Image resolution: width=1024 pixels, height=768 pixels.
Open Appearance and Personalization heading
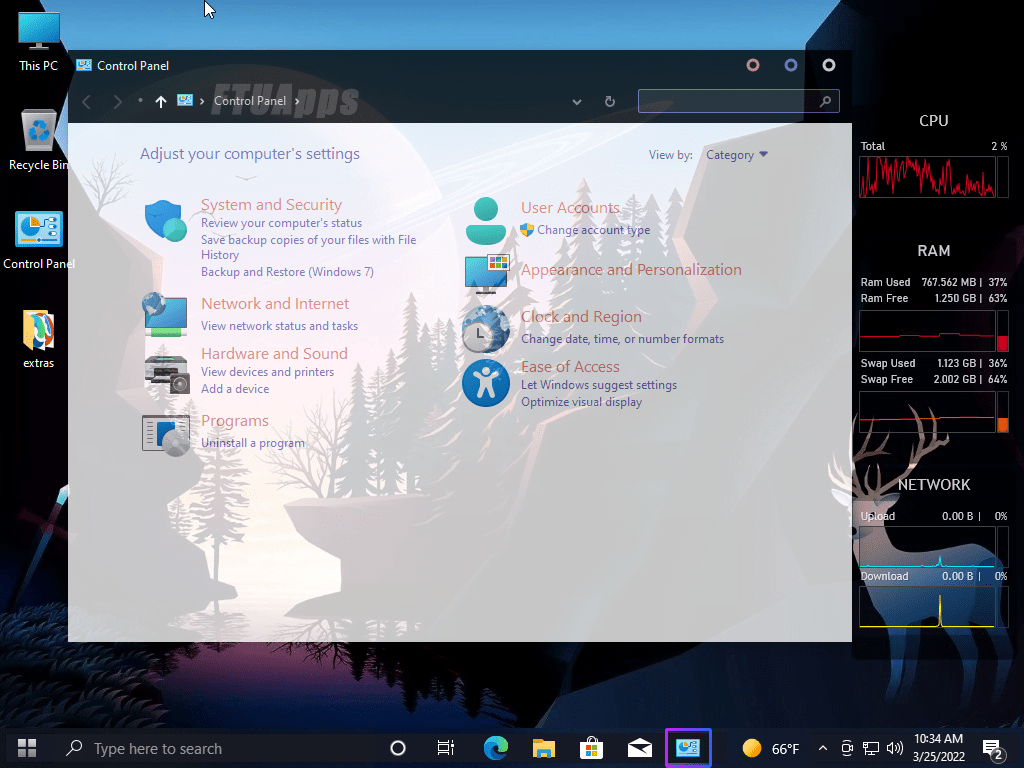click(x=631, y=270)
